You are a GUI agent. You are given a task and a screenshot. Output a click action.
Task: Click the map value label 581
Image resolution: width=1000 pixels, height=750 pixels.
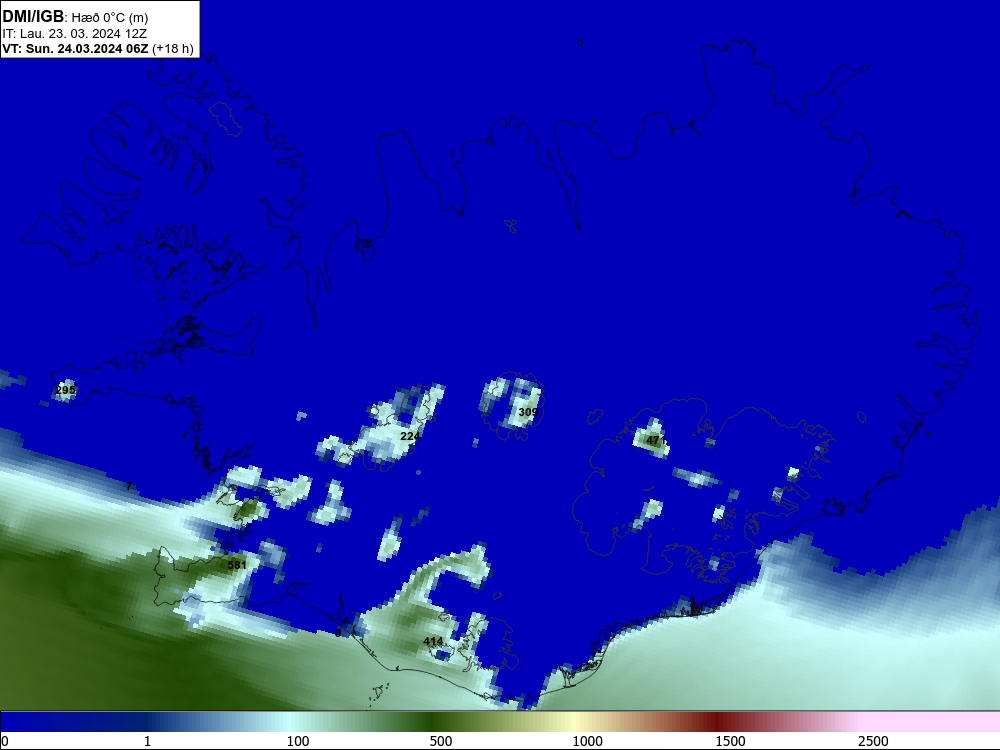pos(237,564)
